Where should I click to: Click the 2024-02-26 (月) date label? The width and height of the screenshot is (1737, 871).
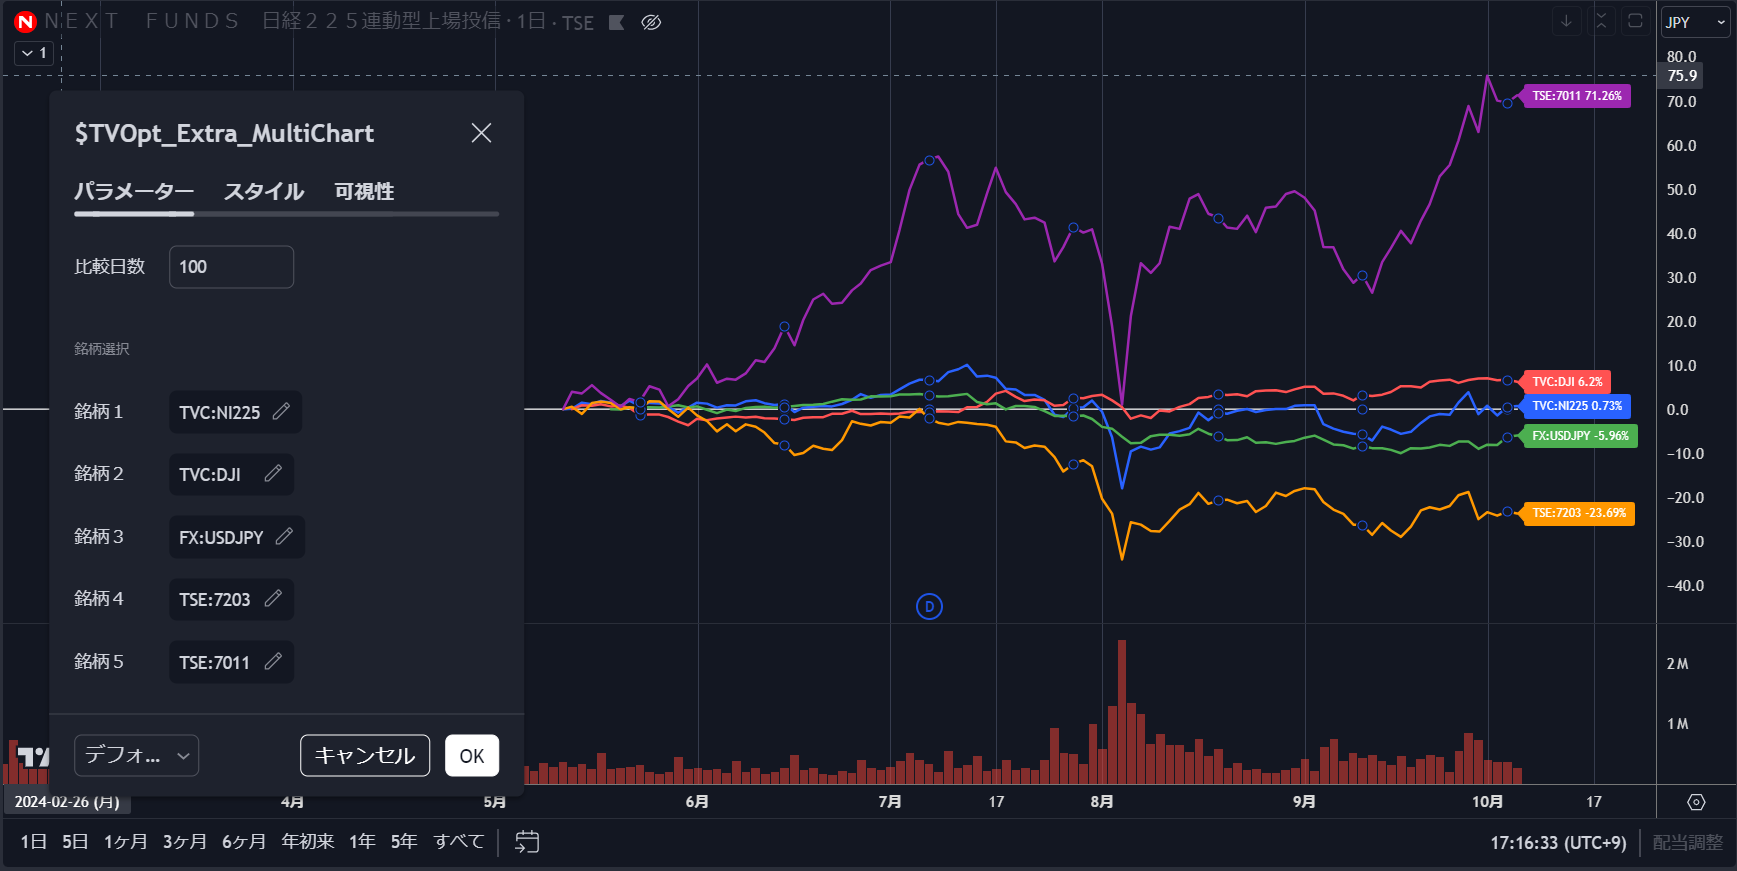tap(67, 802)
